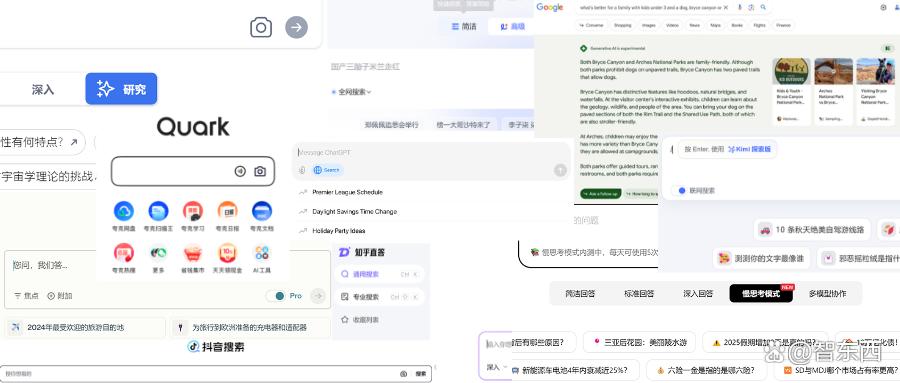Screen dimensions: 900x383
Task: Open the Converse chip in Google
Action: (591, 25)
